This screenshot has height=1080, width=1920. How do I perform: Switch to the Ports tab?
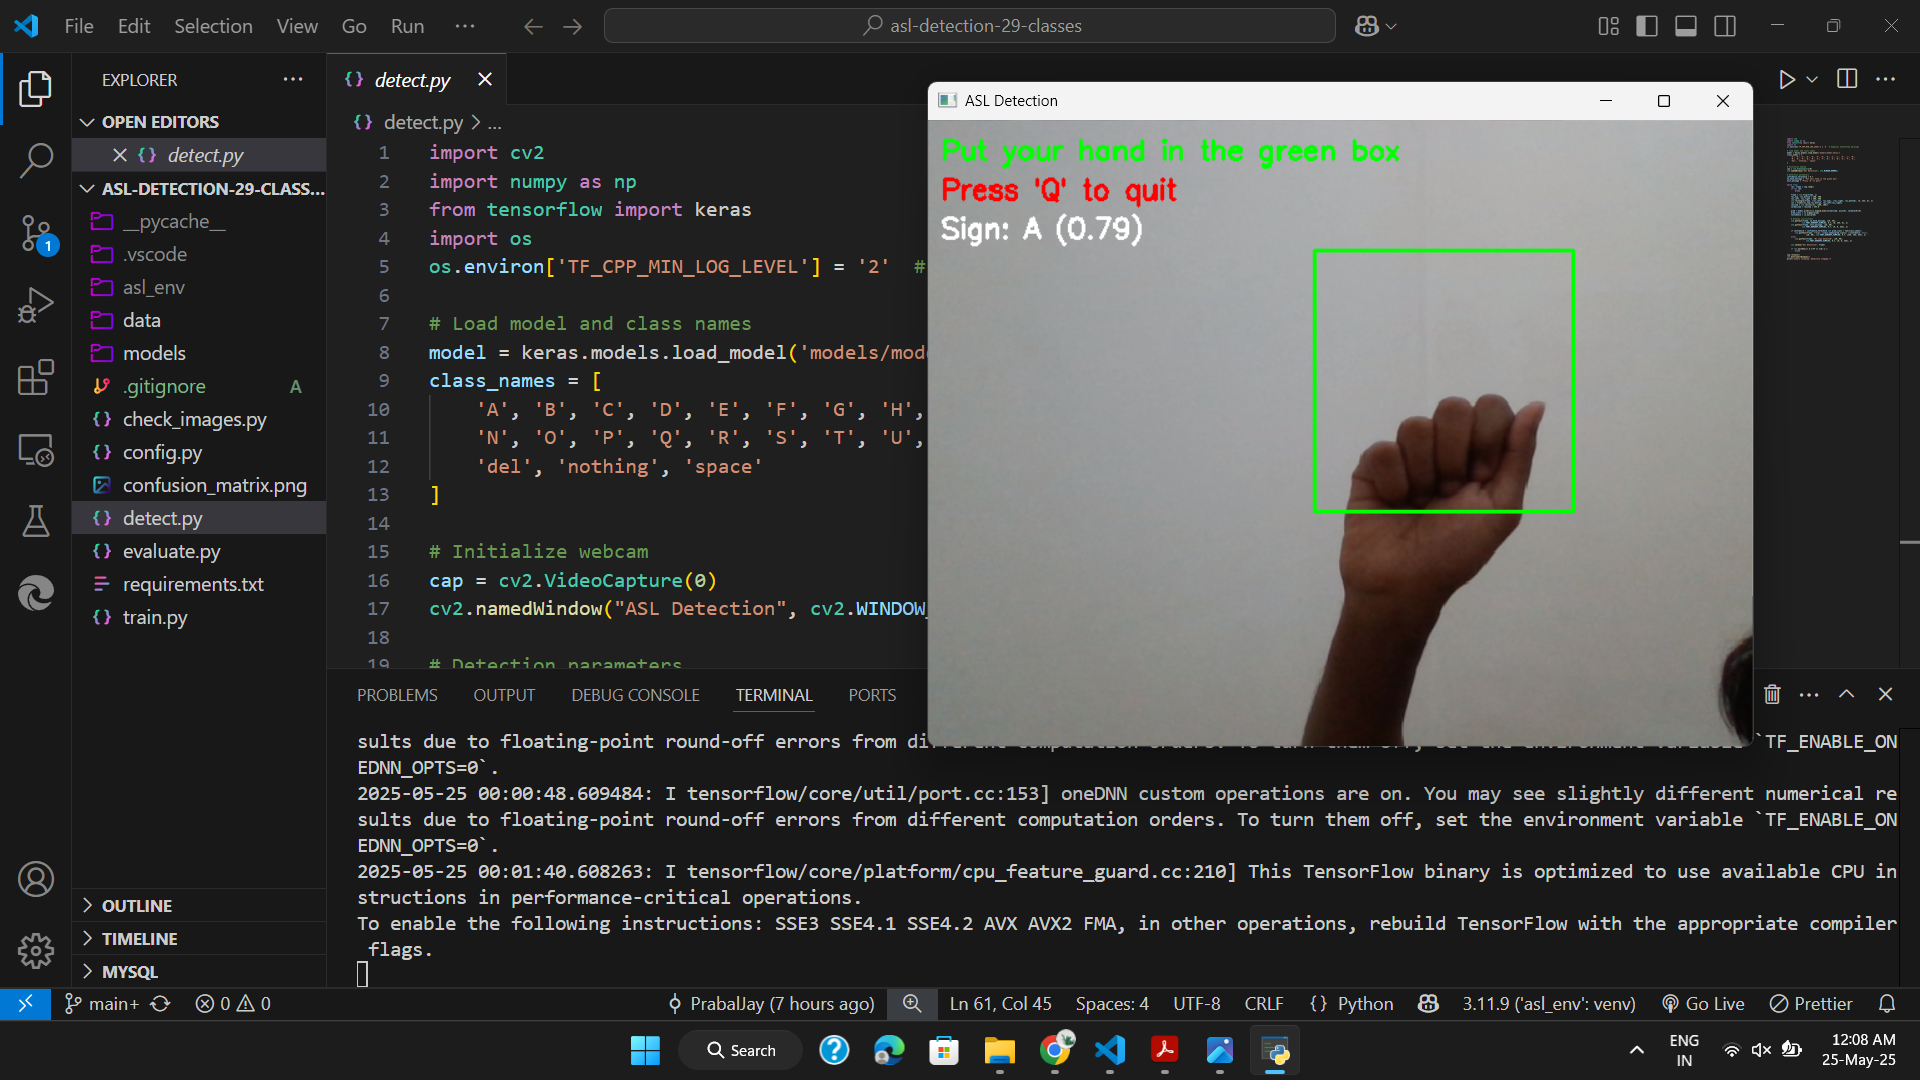click(872, 695)
